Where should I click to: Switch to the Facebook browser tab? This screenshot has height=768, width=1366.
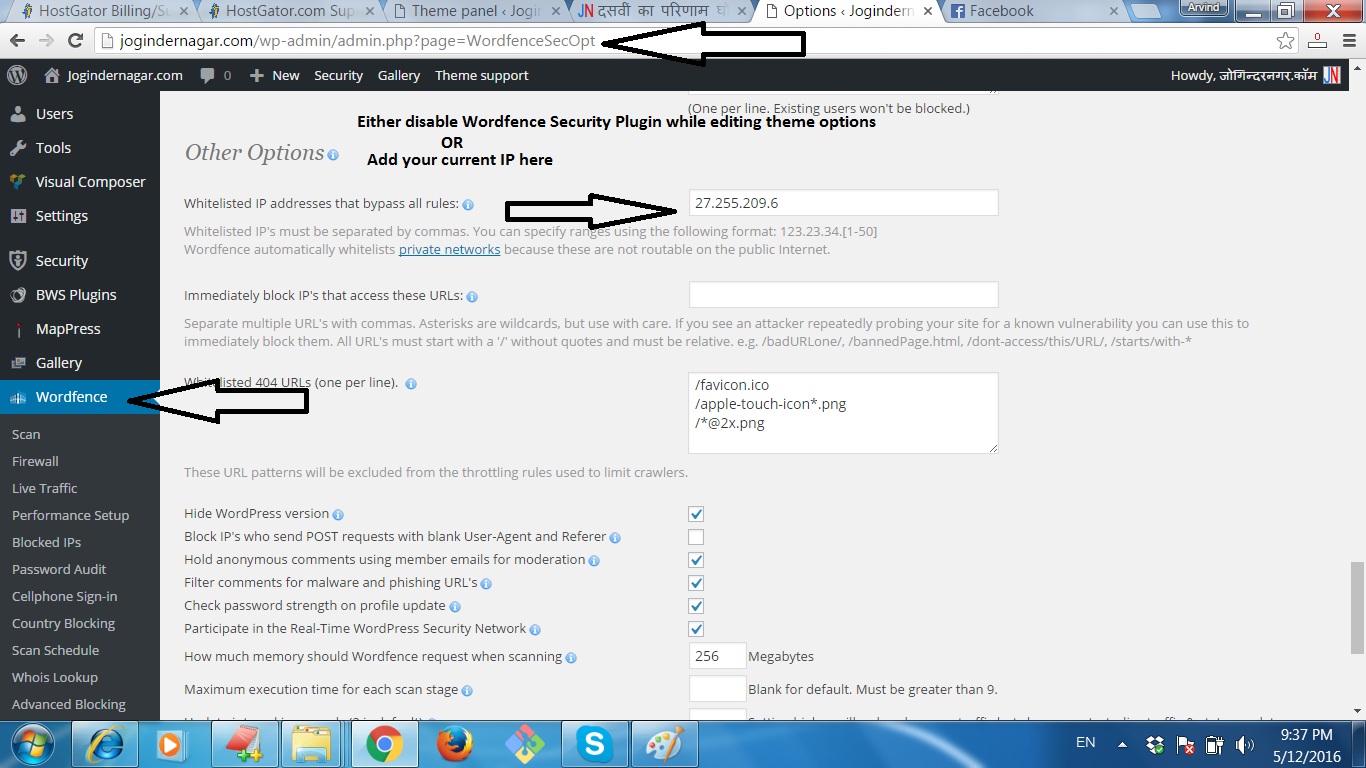(x=1000, y=11)
